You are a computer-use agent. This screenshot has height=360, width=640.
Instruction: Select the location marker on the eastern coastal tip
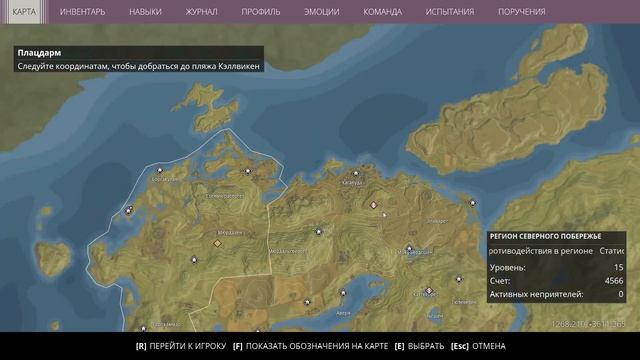point(472,202)
